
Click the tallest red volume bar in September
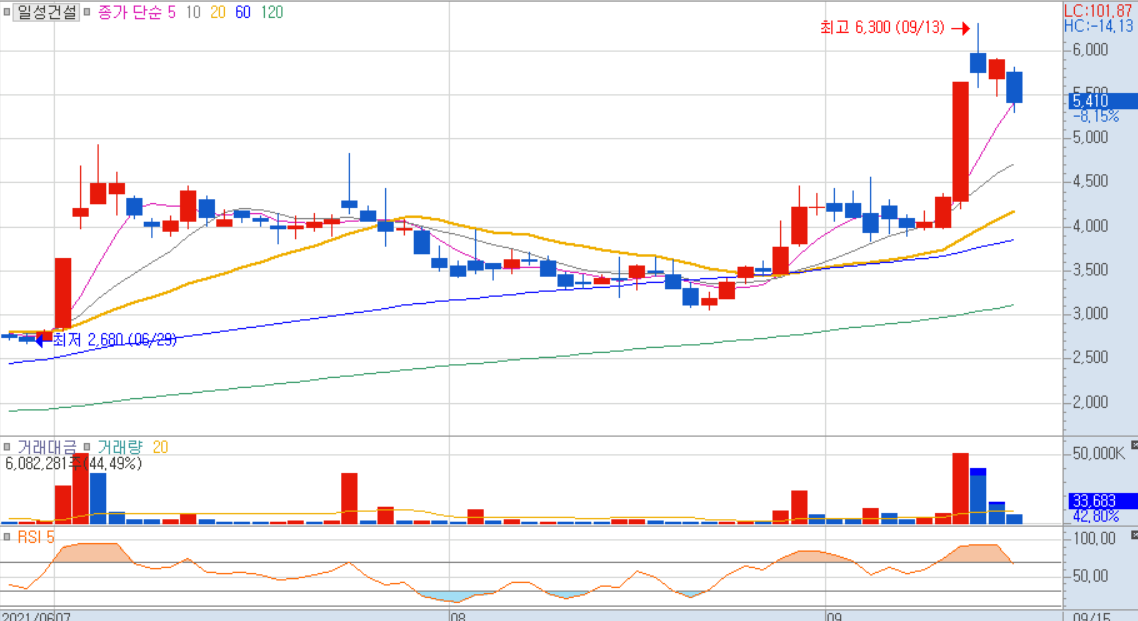[x=960, y=488]
